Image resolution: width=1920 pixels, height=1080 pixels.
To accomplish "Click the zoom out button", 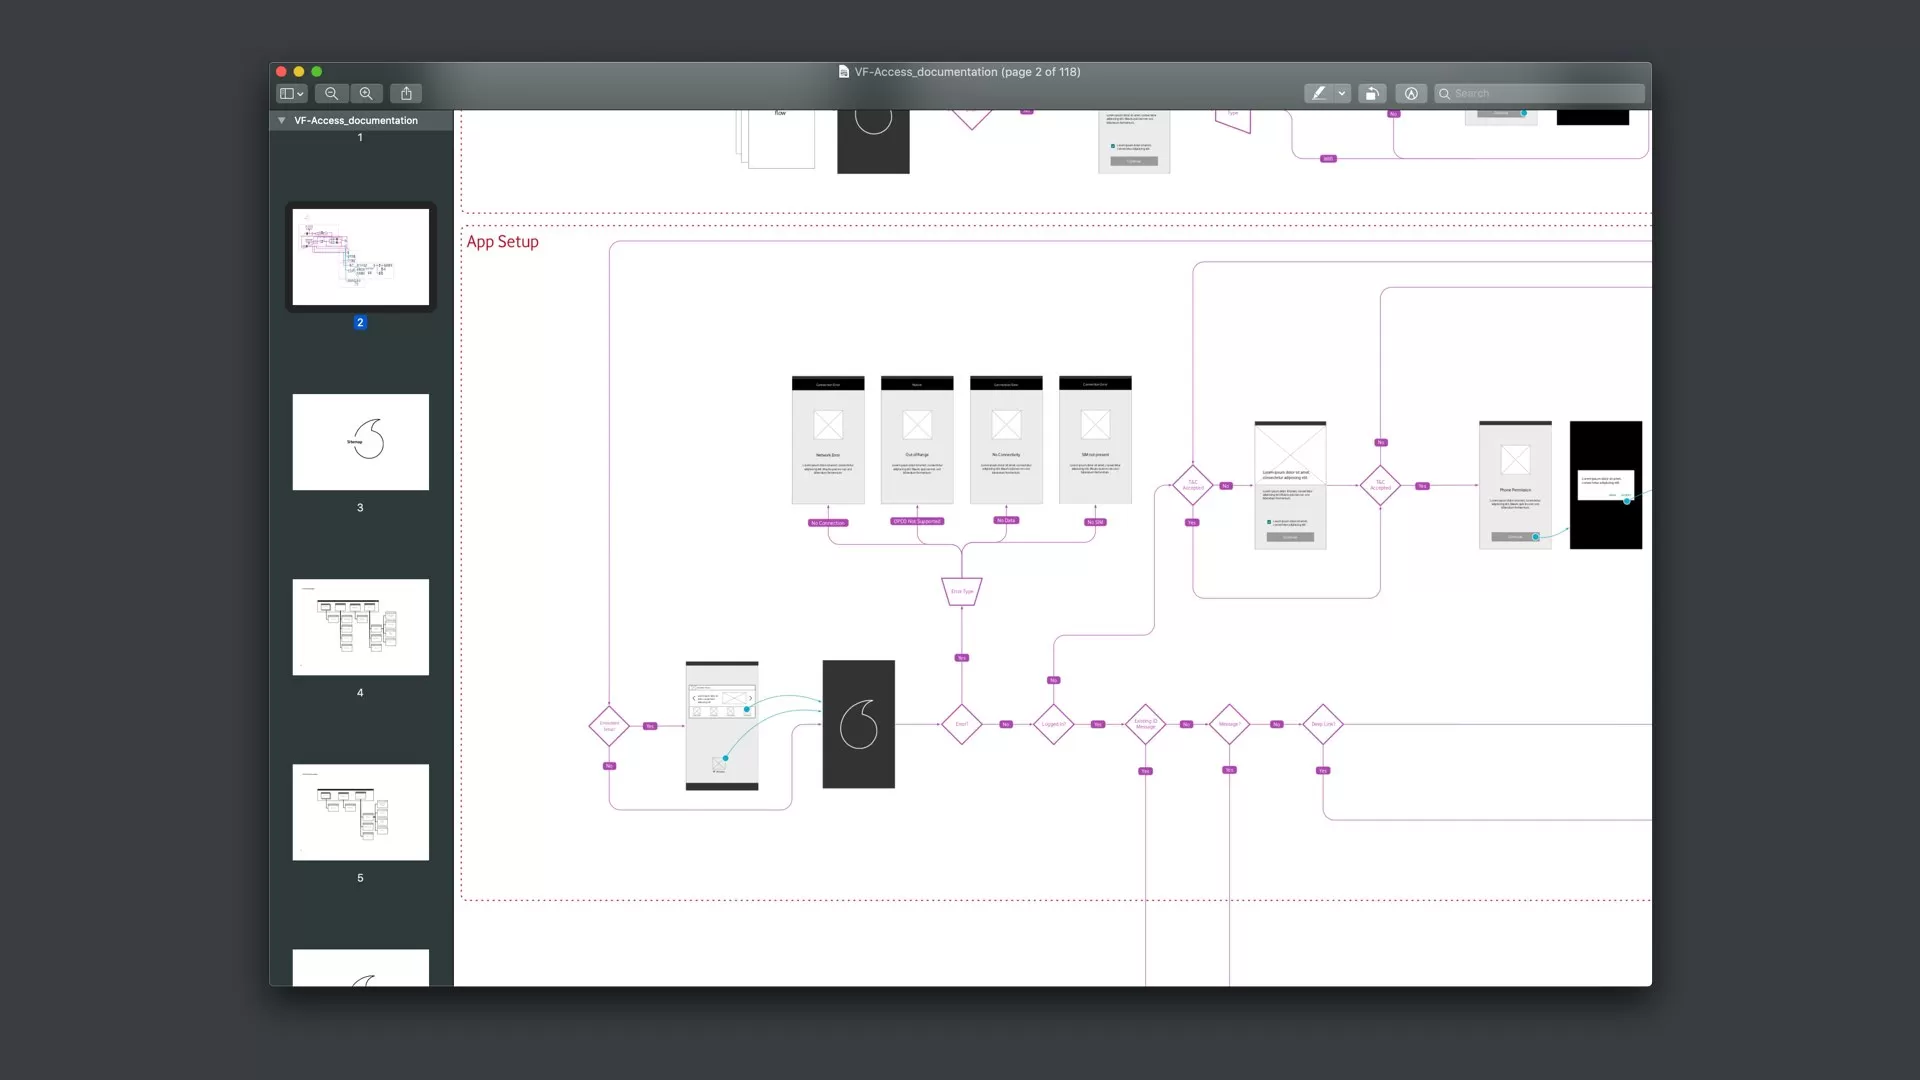I will (x=331, y=93).
